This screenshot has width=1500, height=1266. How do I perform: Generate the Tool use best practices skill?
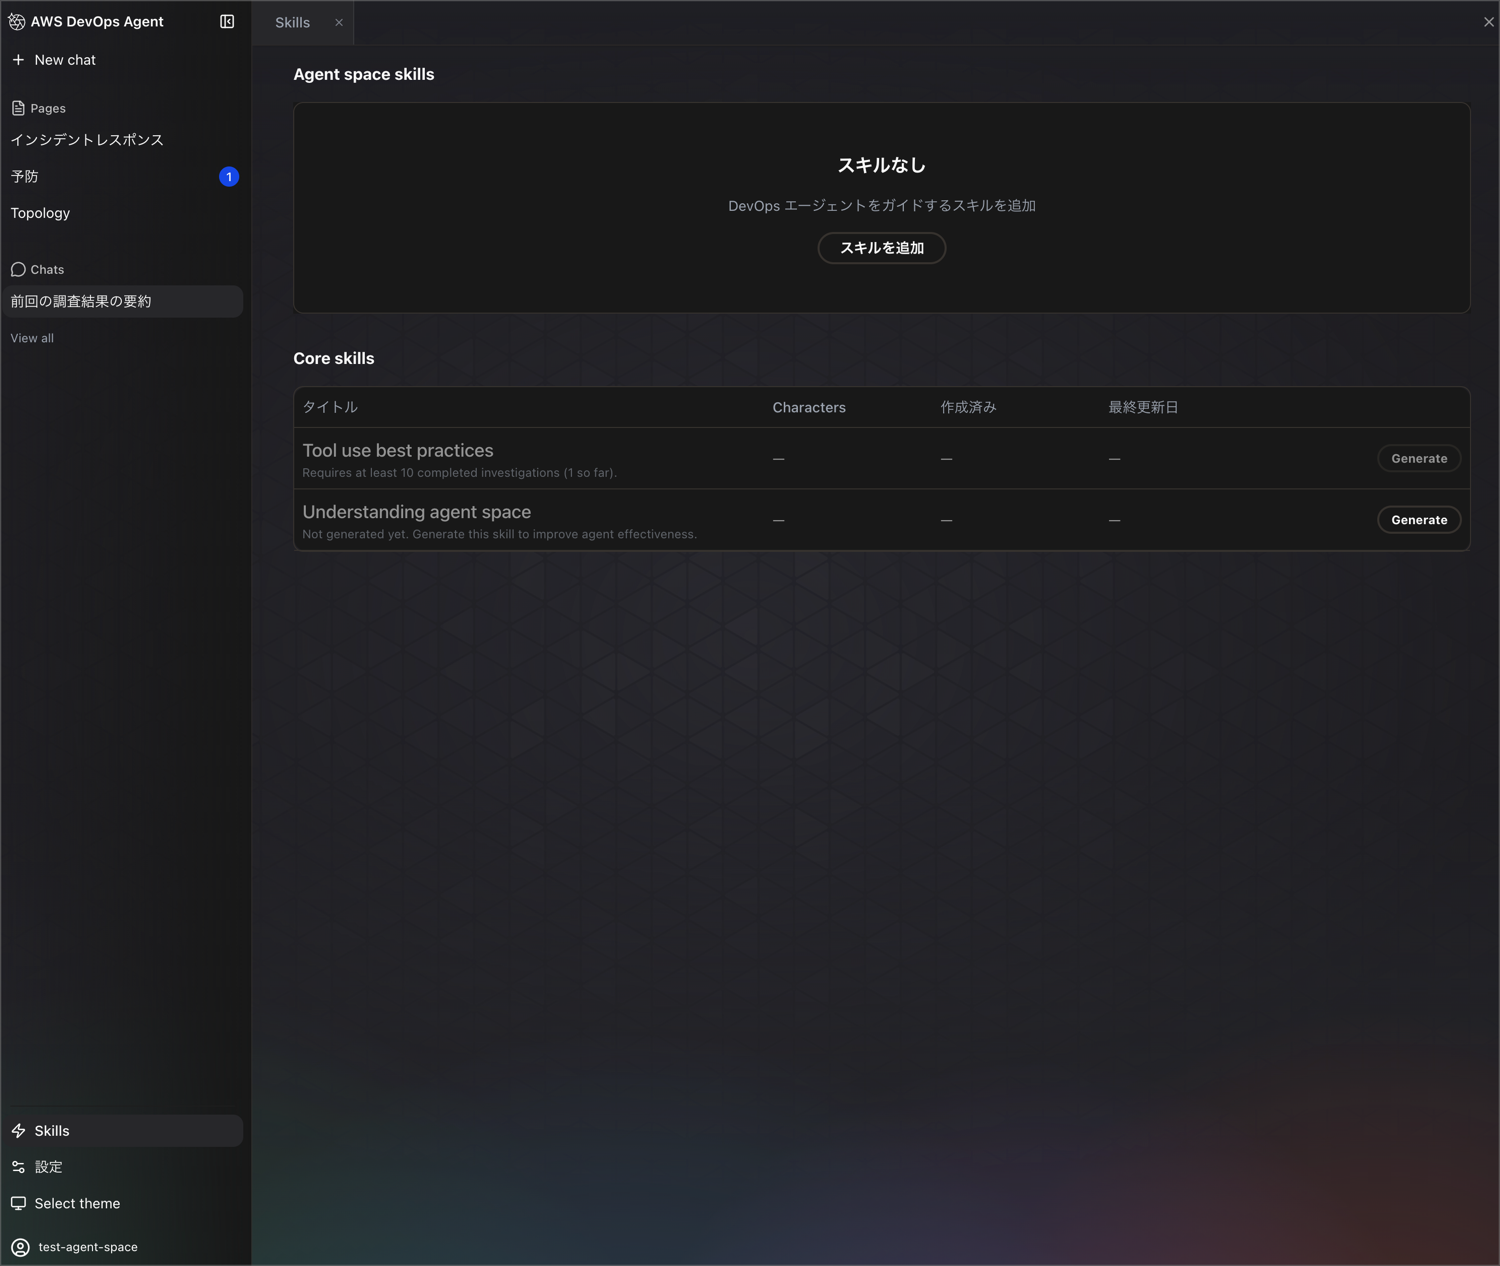(x=1418, y=458)
